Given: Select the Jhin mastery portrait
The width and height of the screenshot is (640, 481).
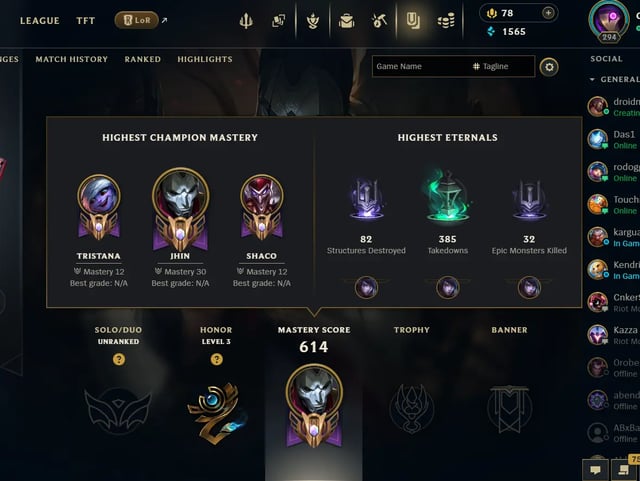Looking at the screenshot, I should [180, 209].
